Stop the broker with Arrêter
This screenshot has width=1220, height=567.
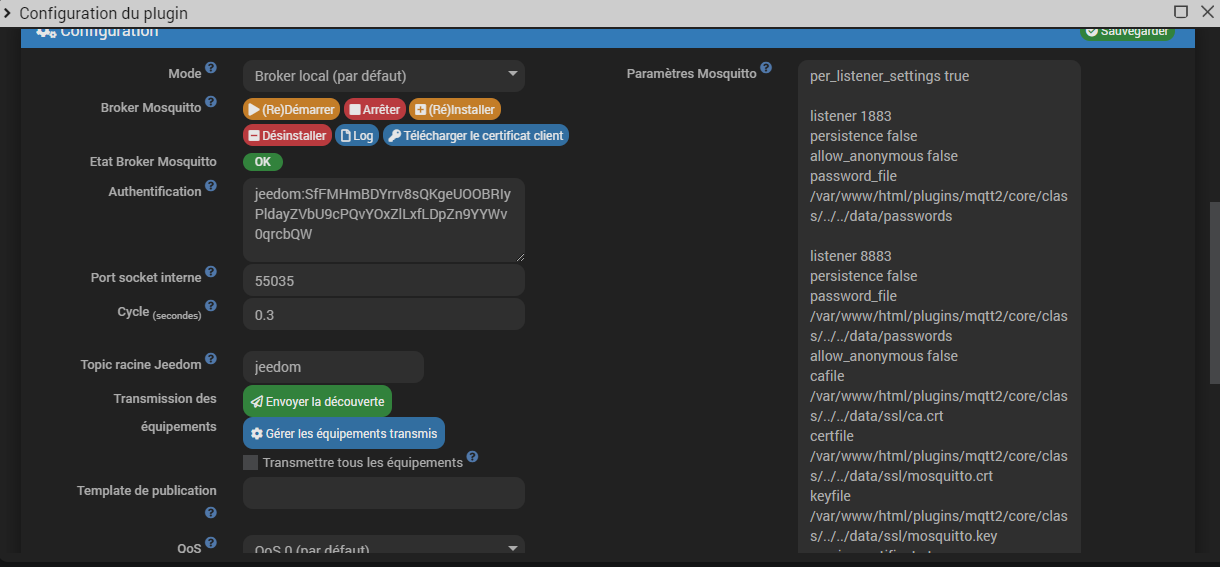click(375, 110)
